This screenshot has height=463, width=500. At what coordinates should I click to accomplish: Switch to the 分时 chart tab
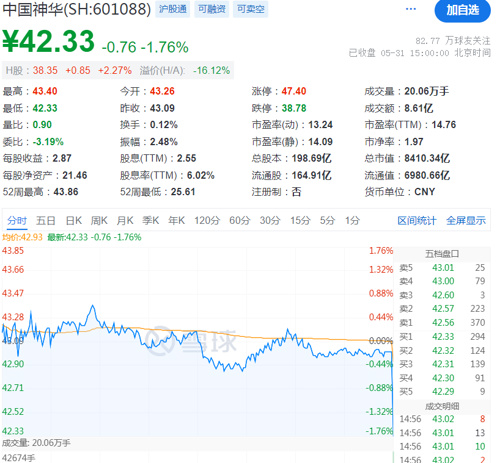(x=17, y=221)
